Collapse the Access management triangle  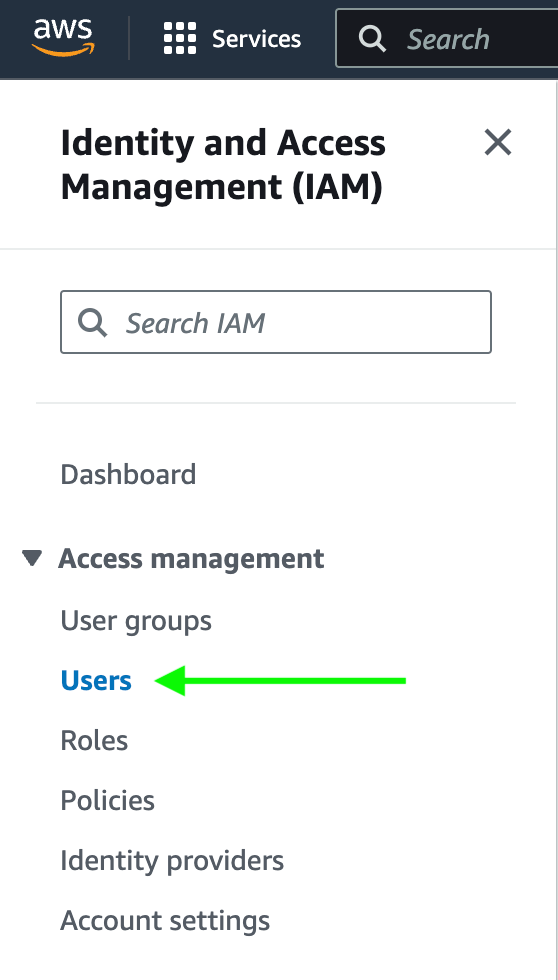32,558
